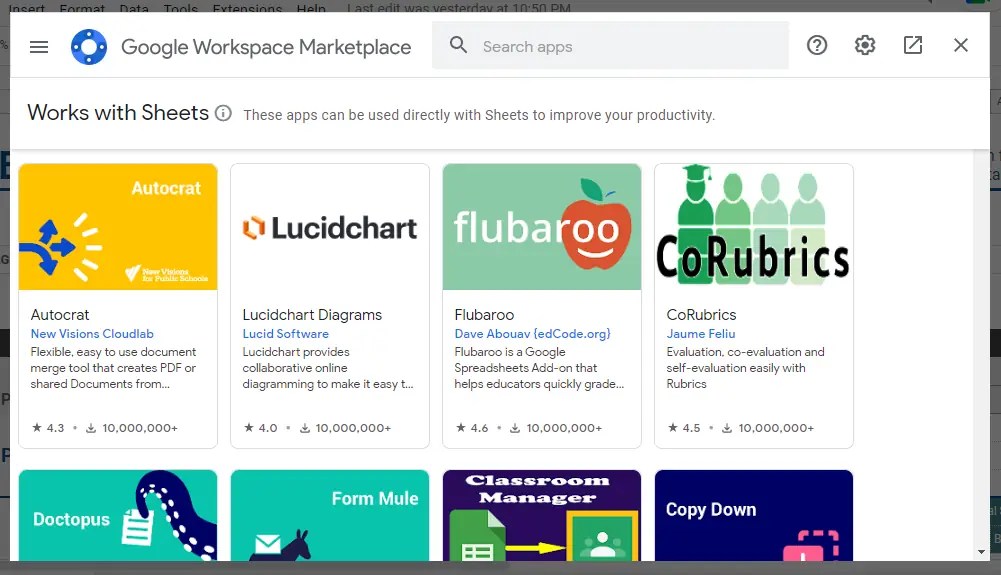Open Data menu in Sheets behind dialog
This screenshot has width=1001, height=575.
tap(134, 7)
